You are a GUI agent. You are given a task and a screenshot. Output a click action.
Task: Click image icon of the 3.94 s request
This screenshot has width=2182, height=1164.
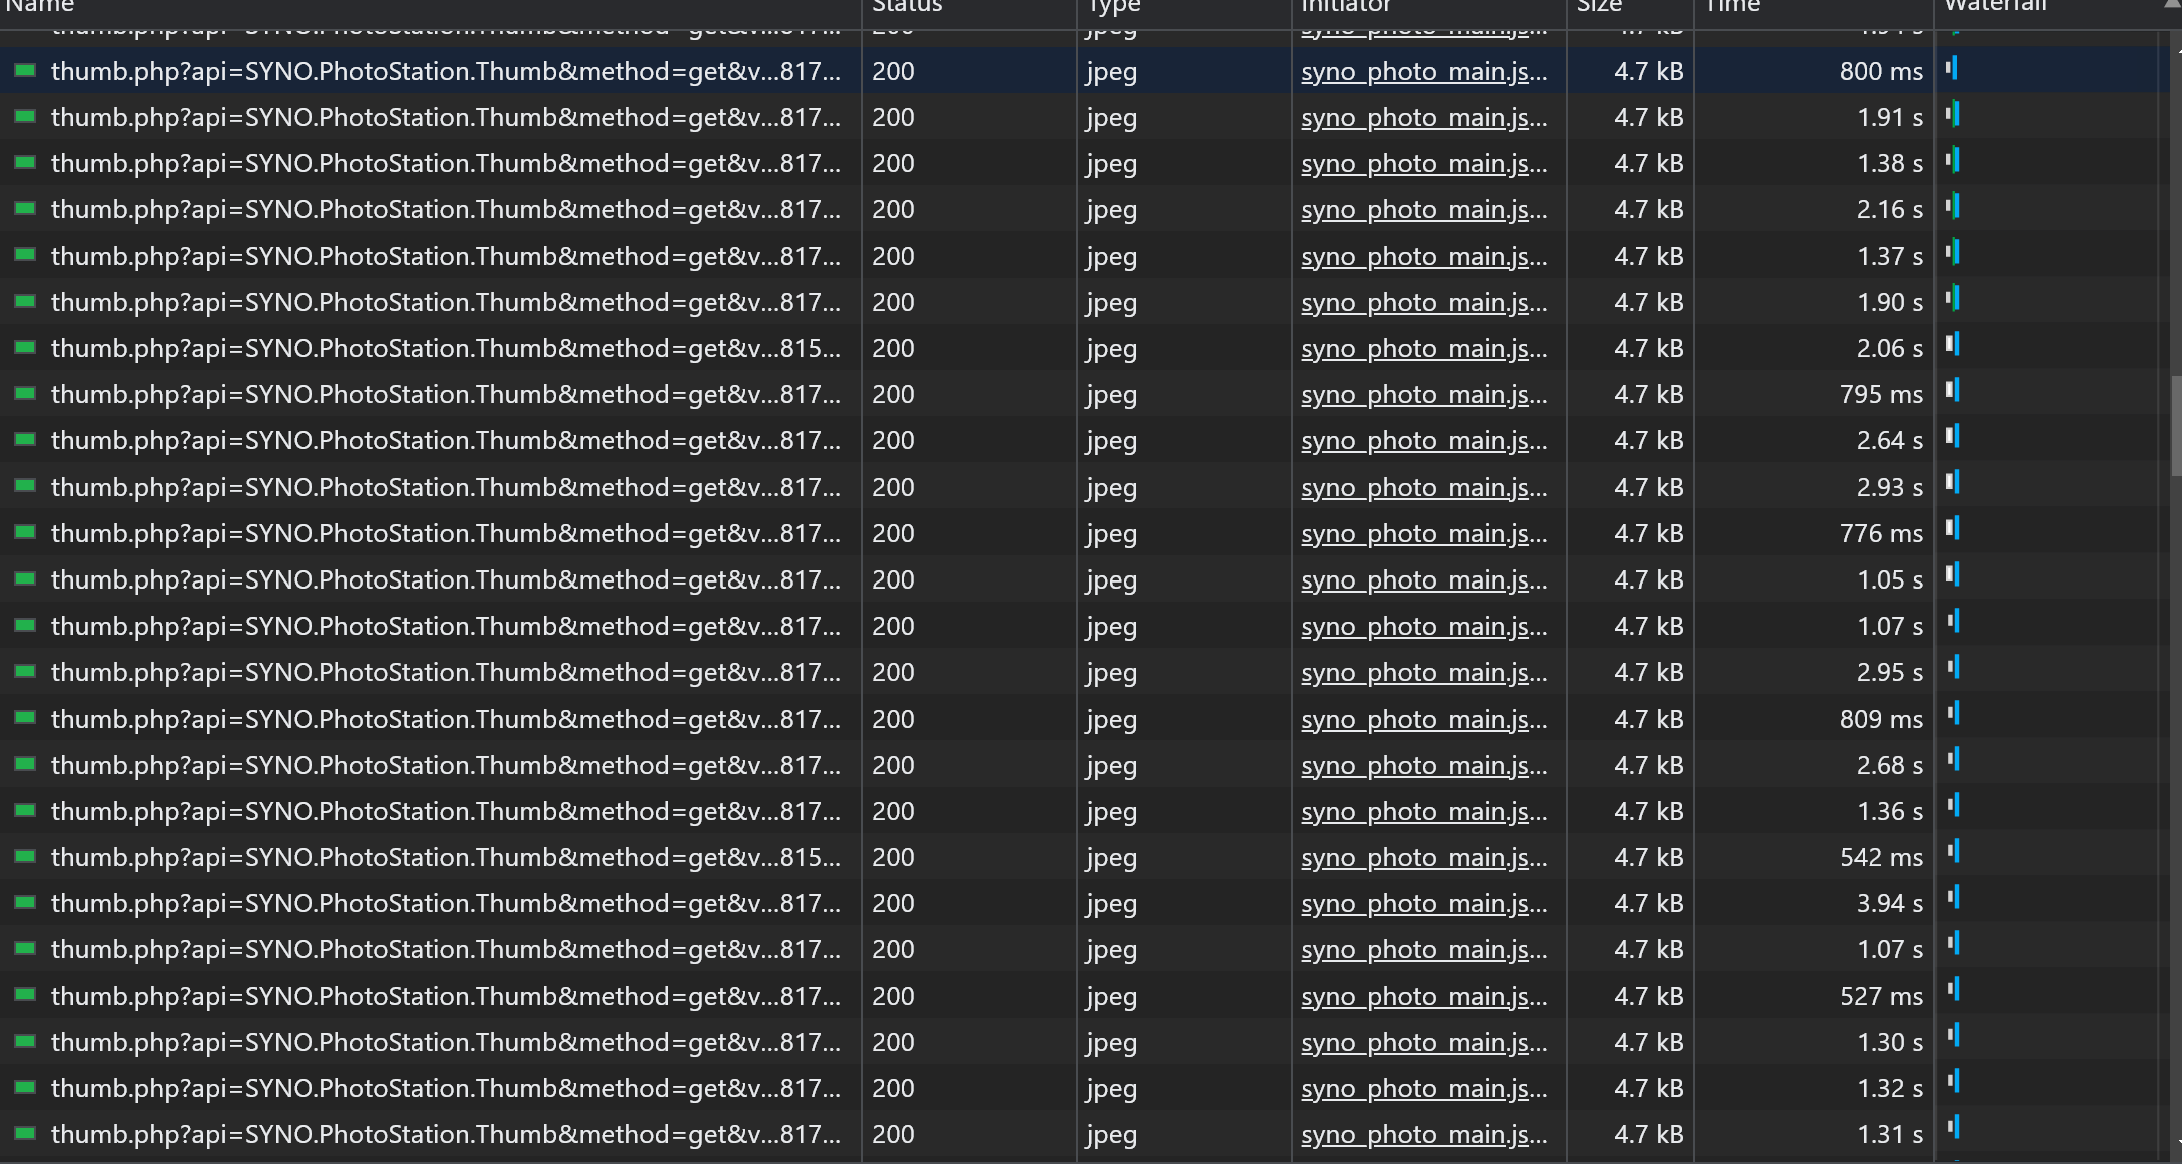[25, 903]
